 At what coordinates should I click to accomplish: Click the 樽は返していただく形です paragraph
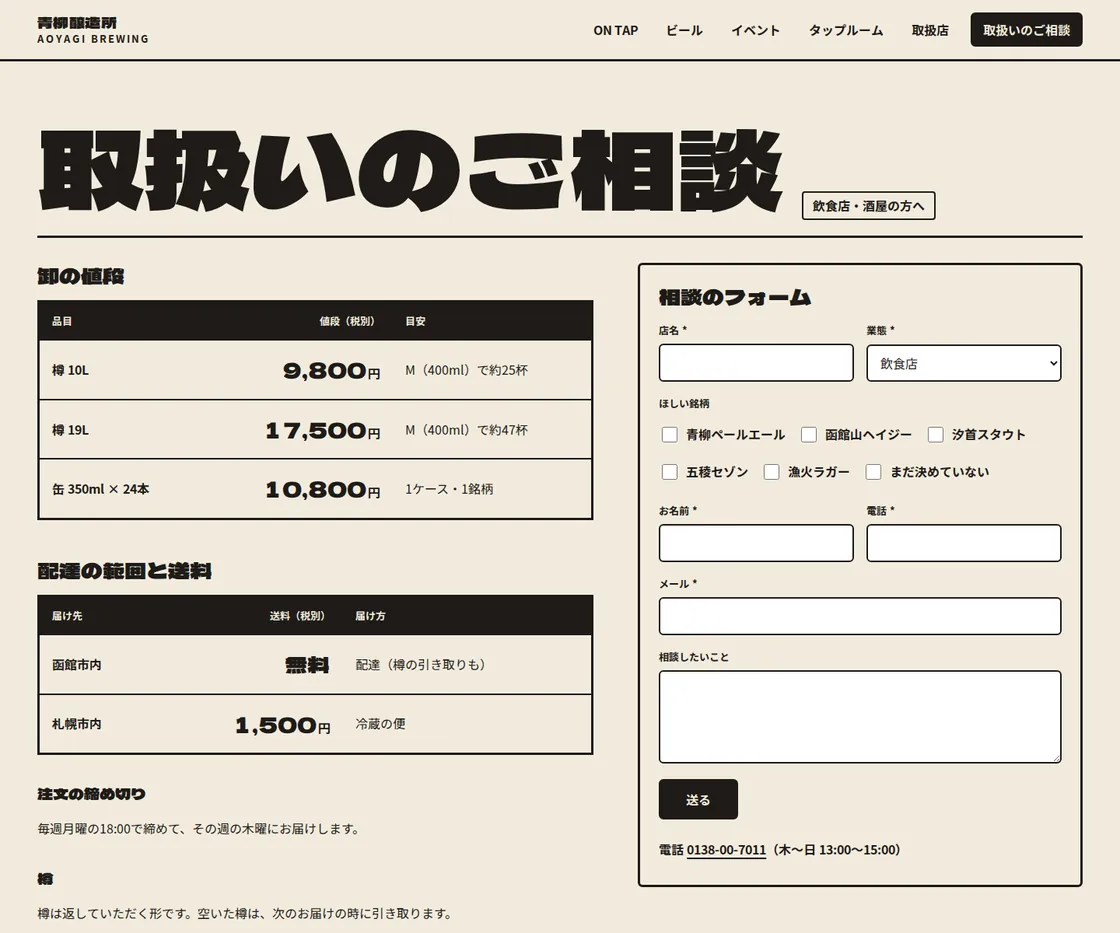point(244,913)
